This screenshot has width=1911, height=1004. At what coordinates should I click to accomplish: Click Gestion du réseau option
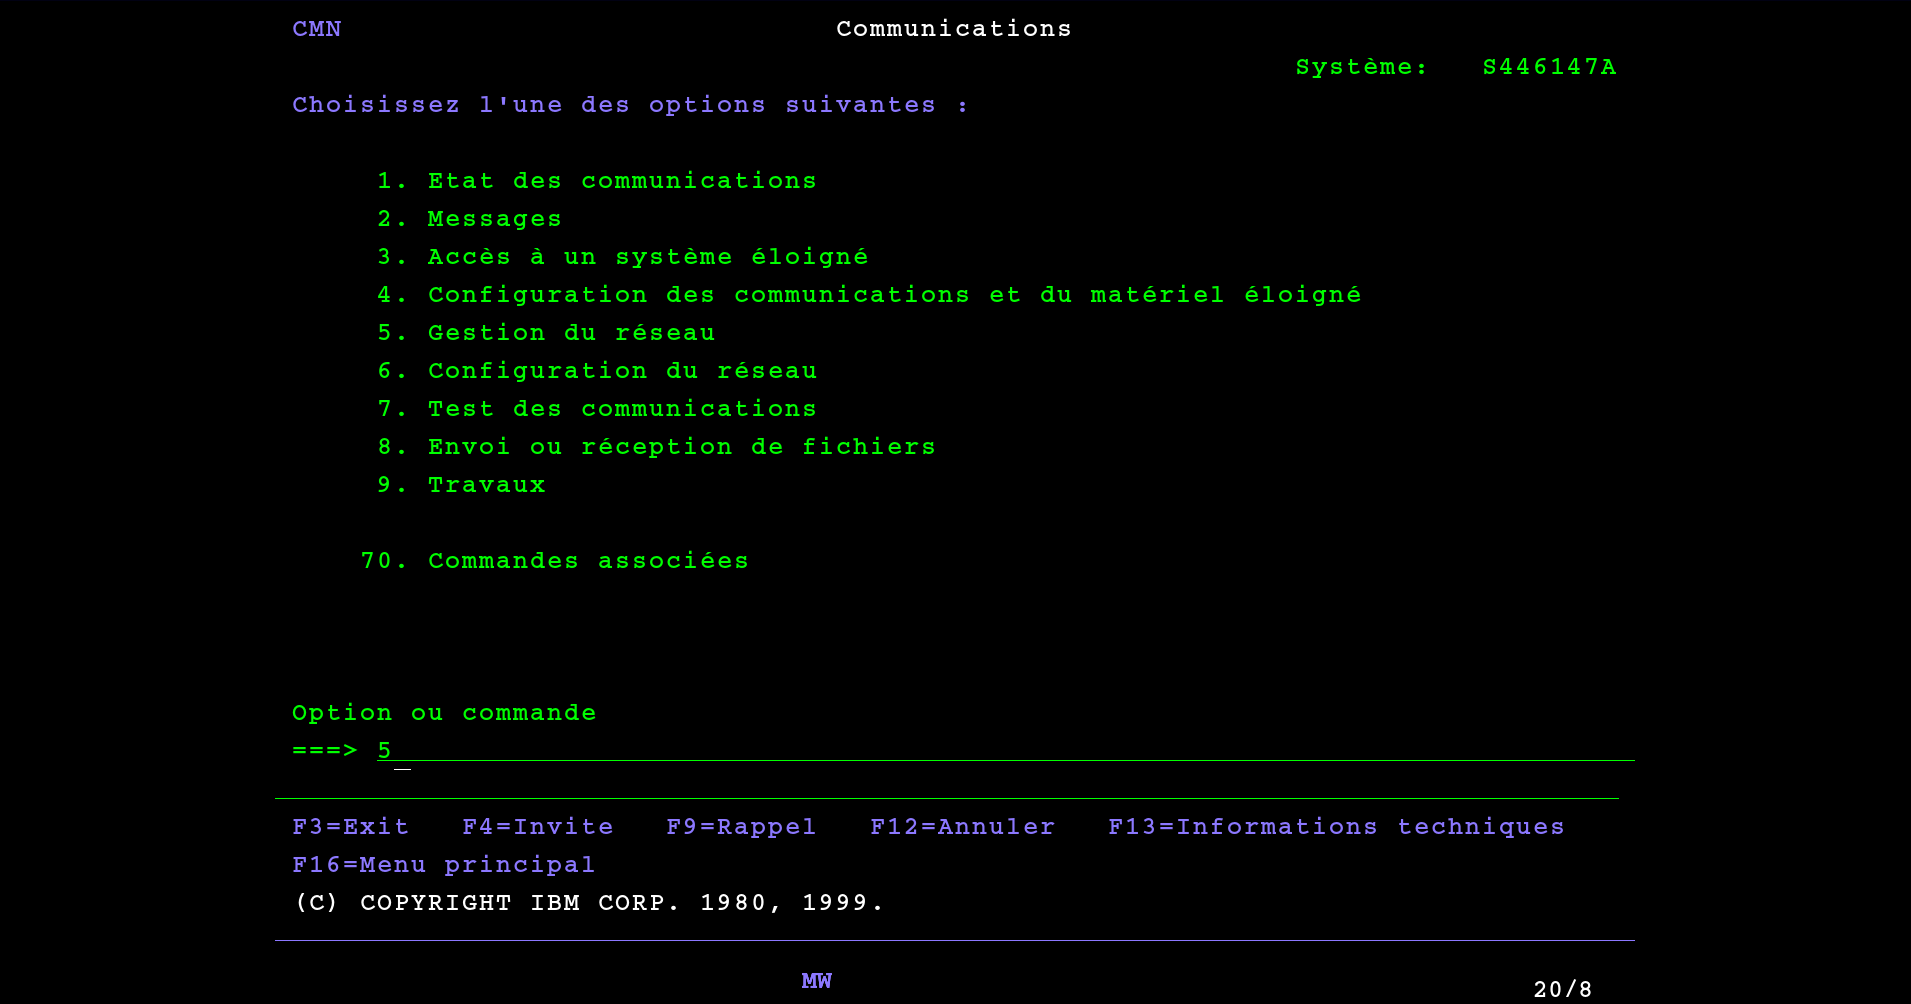[571, 333]
